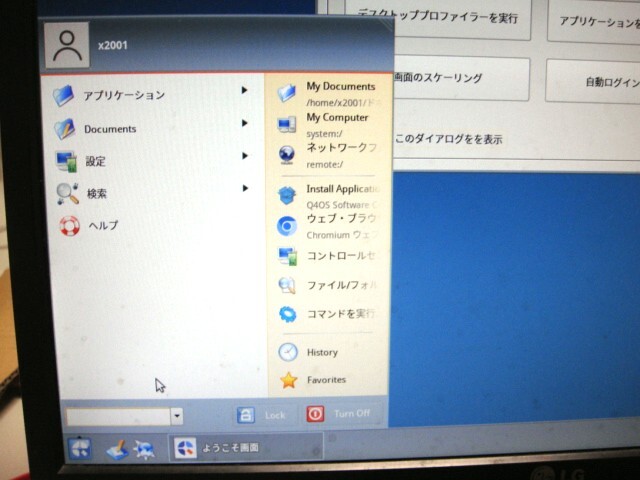Viewport: 640px width, 480px height.
Task: Click the second quick-launch taskbar icon
Action: pos(144,450)
